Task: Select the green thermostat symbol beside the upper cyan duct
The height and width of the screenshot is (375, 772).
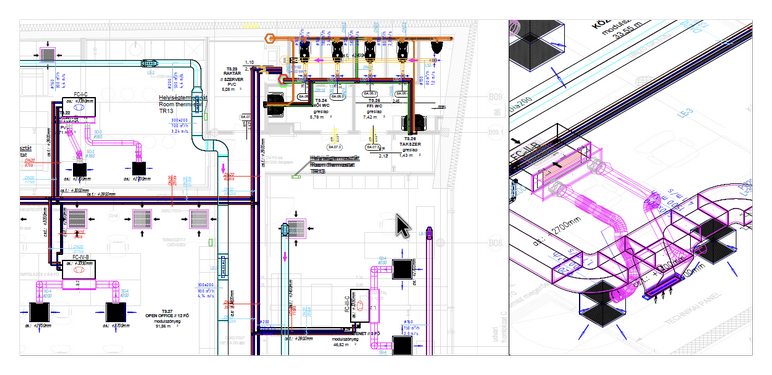Action: tap(206, 117)
